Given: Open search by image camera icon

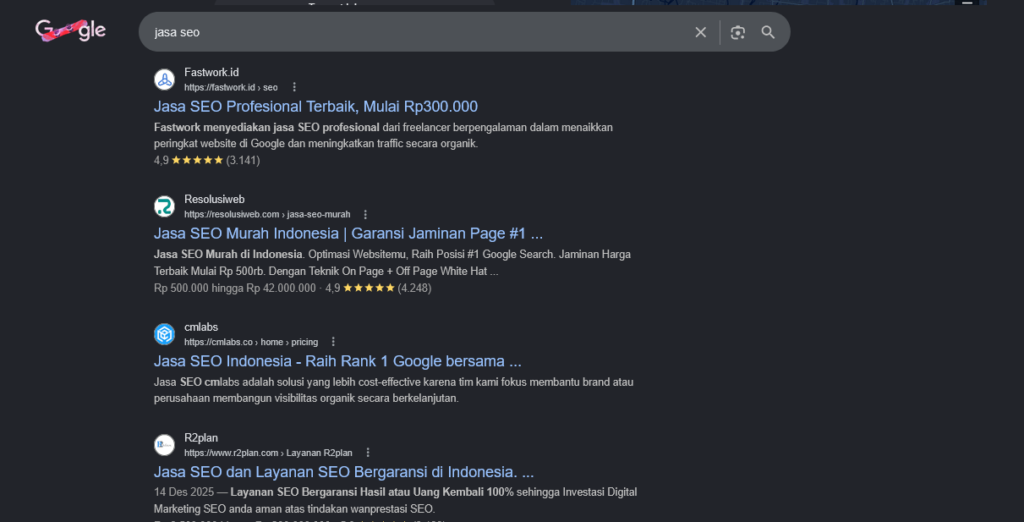Looking at the screenshot, I should tap(738, 32).
